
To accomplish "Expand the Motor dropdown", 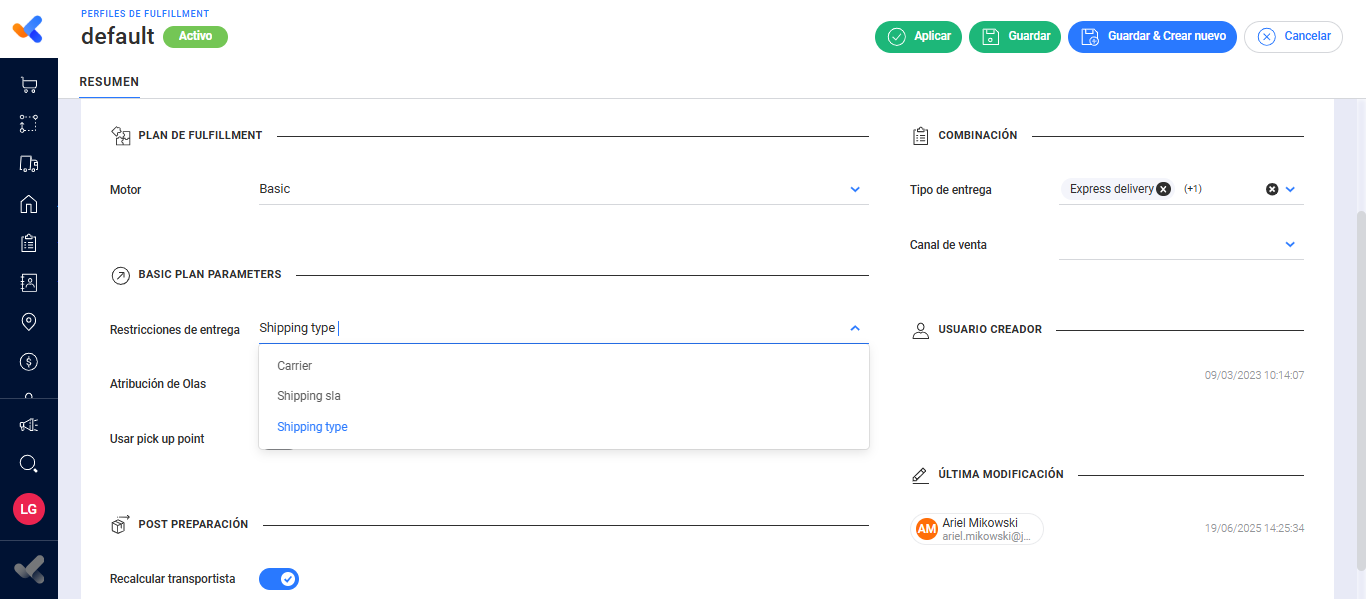I will [x=855, y=189].
